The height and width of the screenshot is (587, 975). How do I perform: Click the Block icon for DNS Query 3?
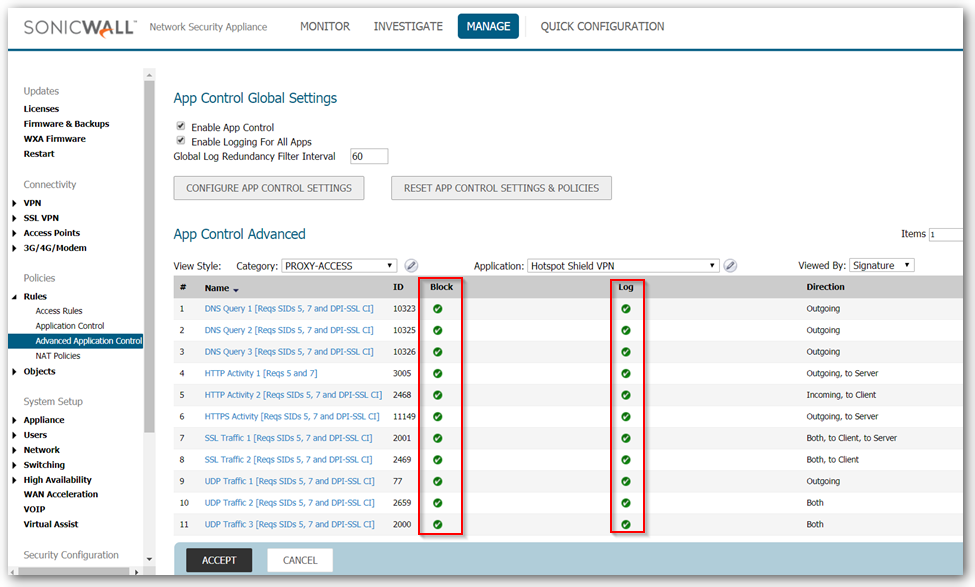pyautogui.click(x=438, y=352)
